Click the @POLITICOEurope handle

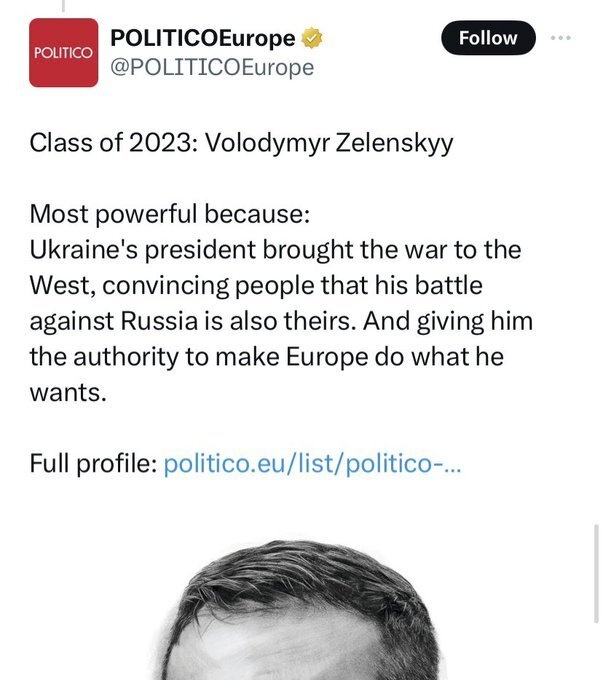[212, 67]
